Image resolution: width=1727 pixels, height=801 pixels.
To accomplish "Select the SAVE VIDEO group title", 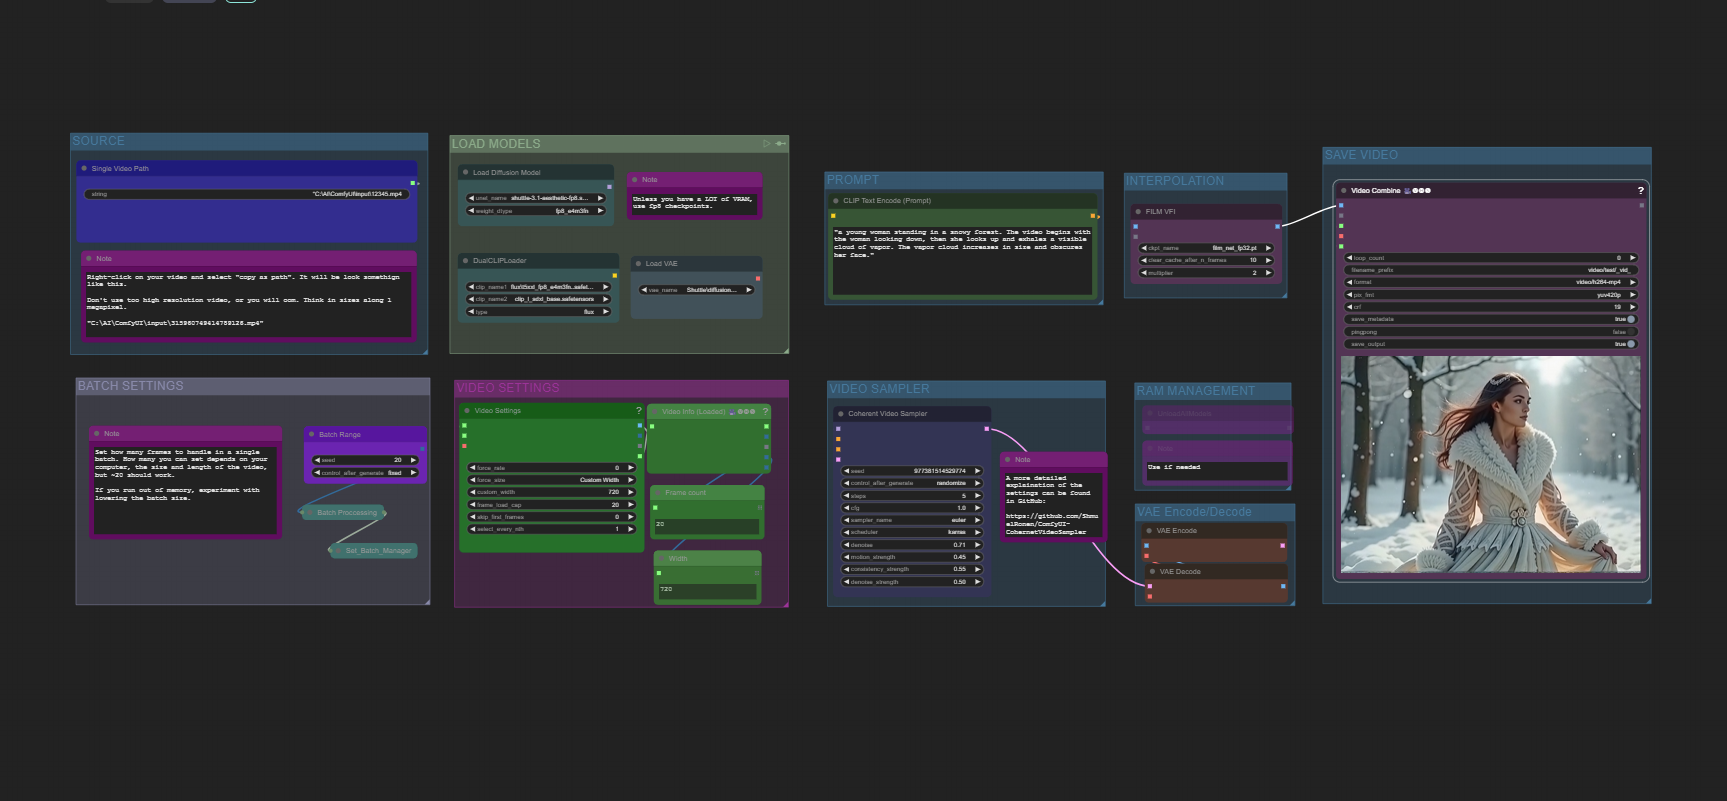I will [x=1361, y=155].
